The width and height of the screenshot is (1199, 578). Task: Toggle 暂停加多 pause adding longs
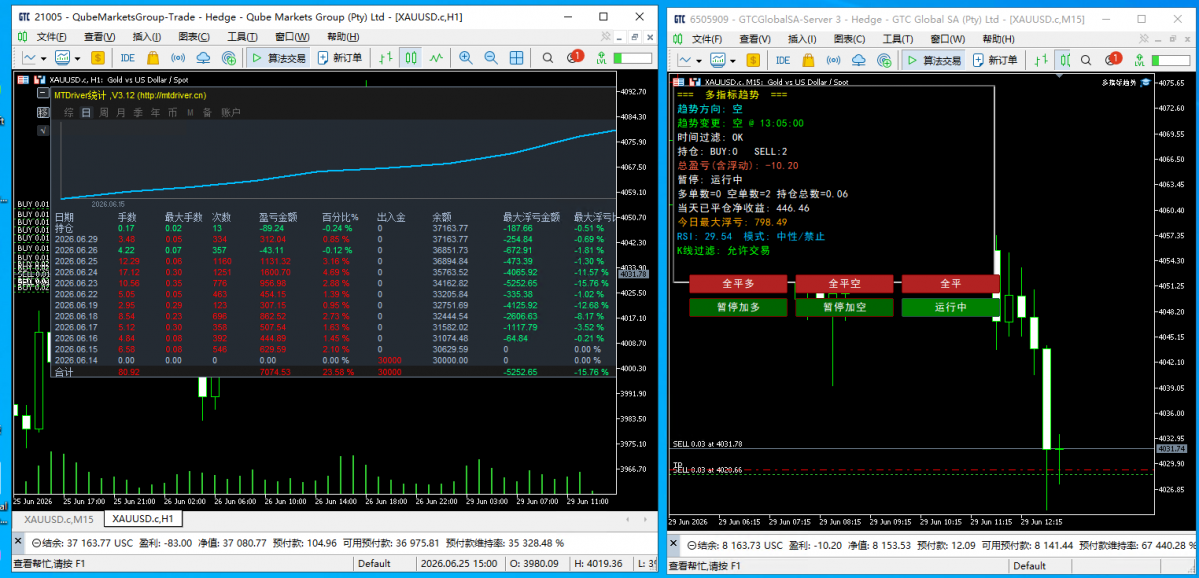738,307
